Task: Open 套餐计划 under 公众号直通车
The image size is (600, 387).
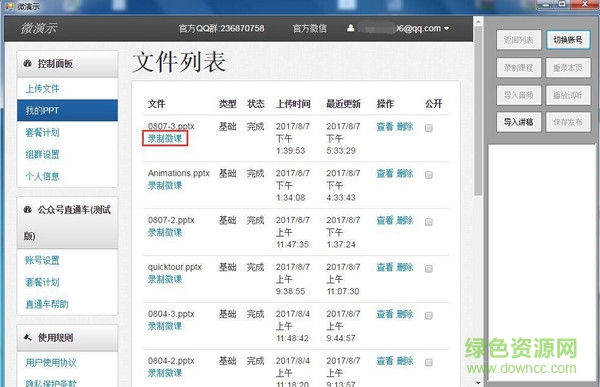Action: (x=42, y=282)
